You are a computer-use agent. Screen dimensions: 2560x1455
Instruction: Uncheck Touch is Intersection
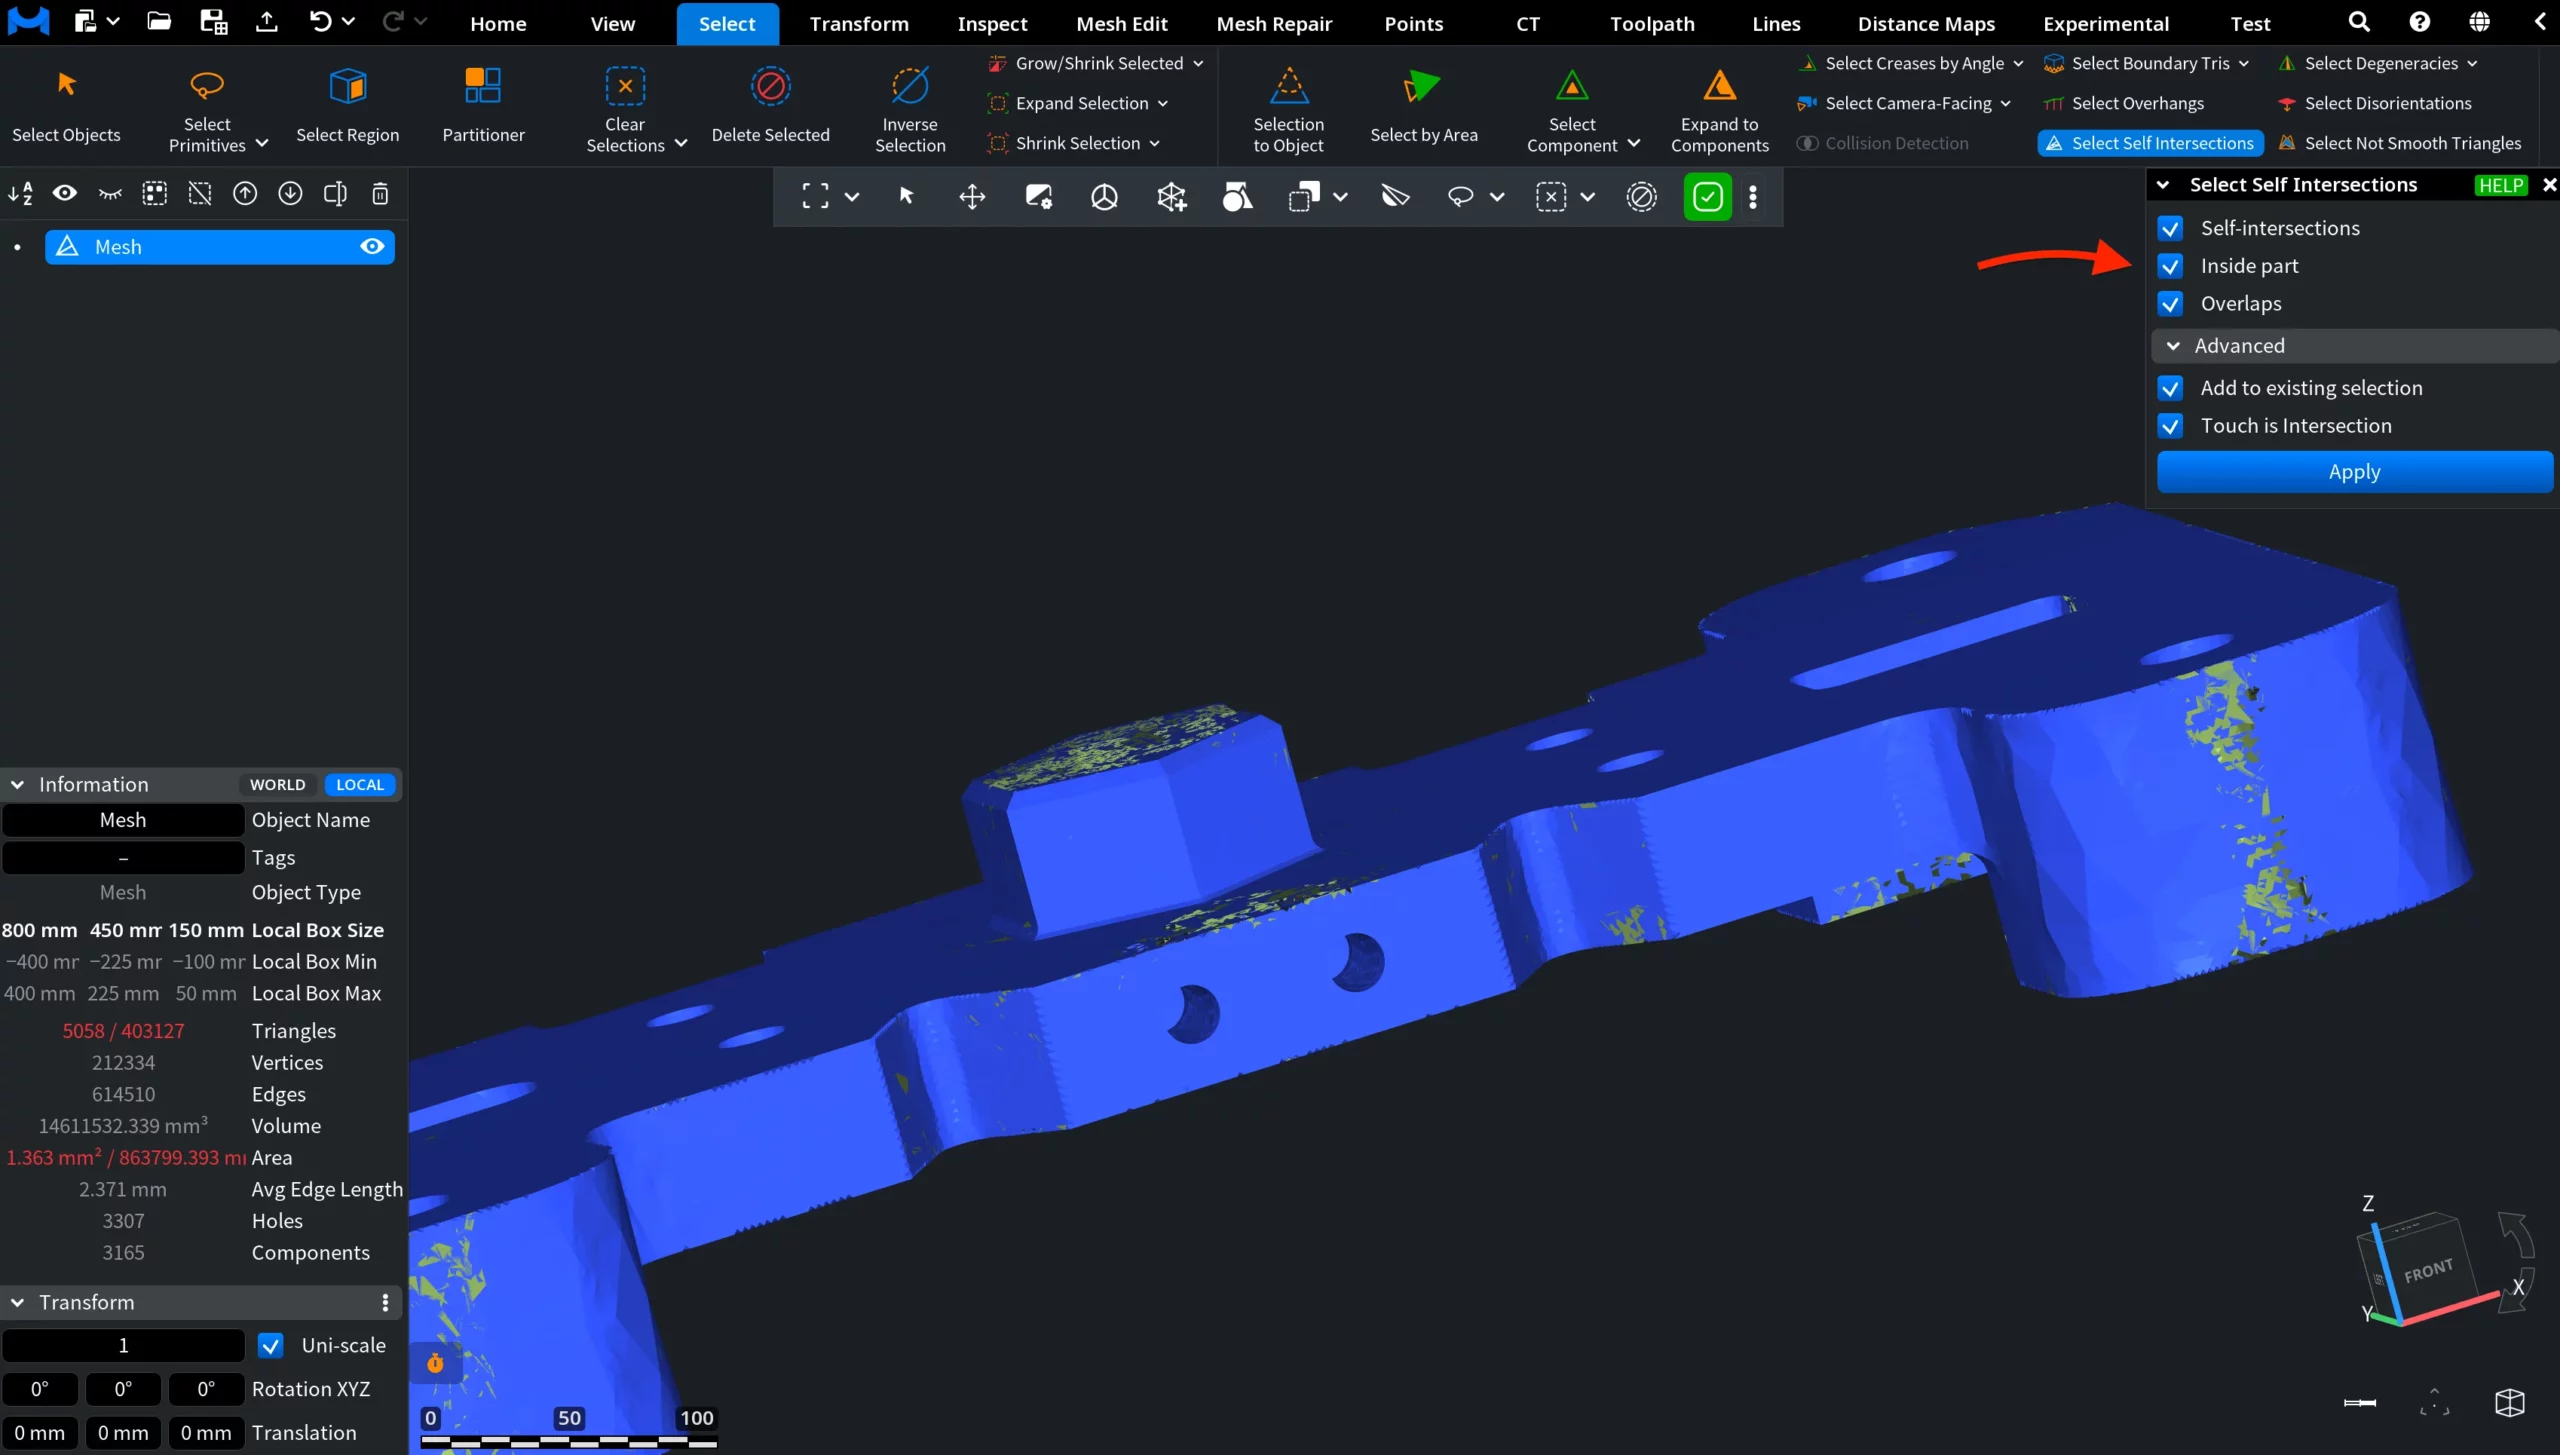click(2170, 427)
